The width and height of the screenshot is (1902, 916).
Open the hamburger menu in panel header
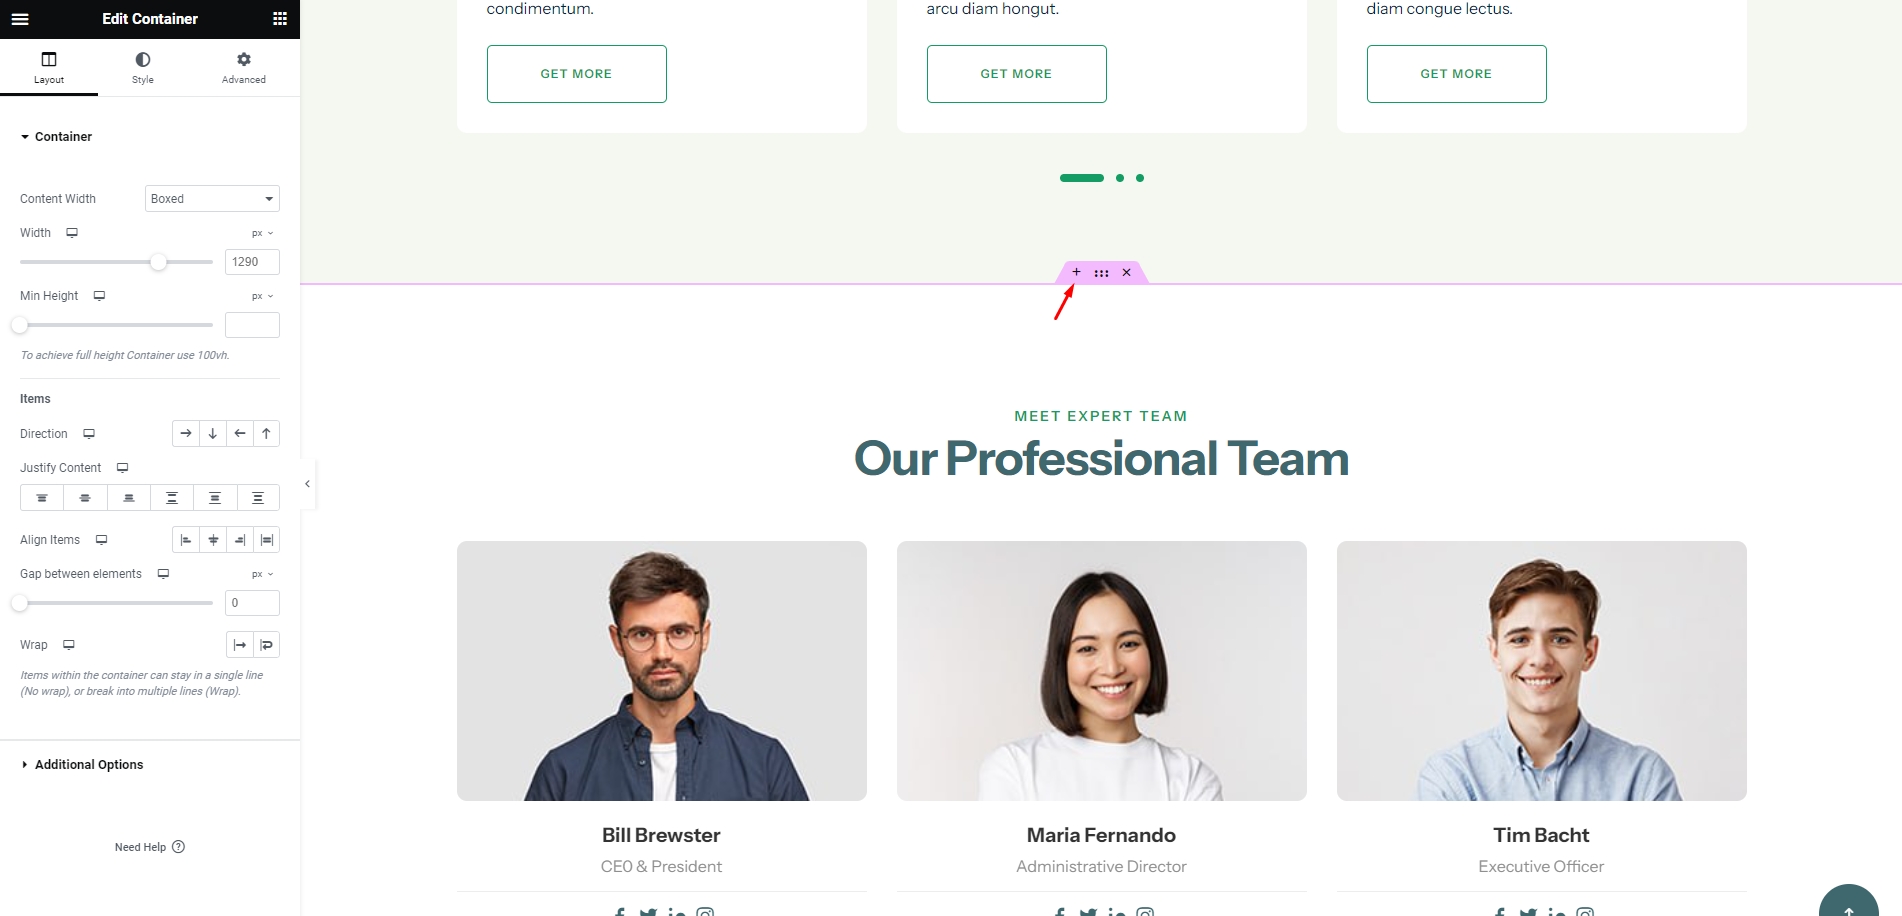20,19
